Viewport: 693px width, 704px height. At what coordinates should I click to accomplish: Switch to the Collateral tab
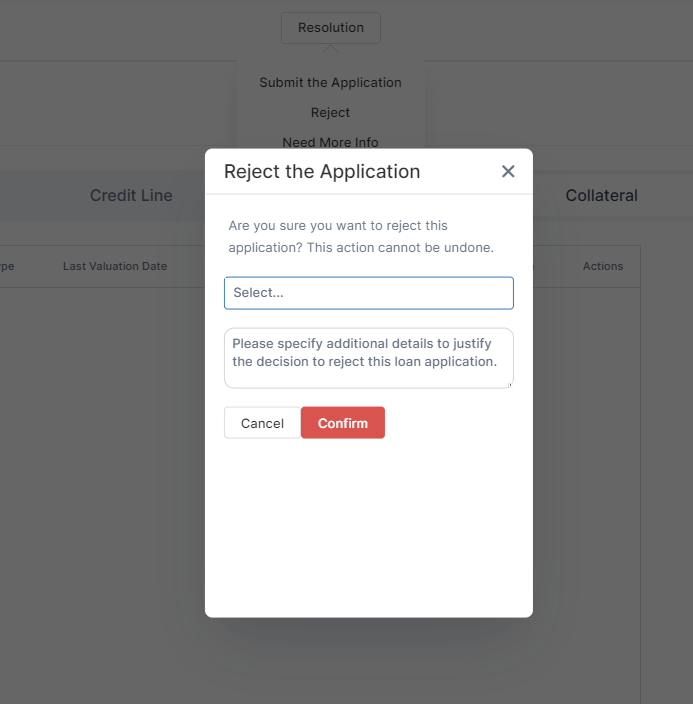601,196
